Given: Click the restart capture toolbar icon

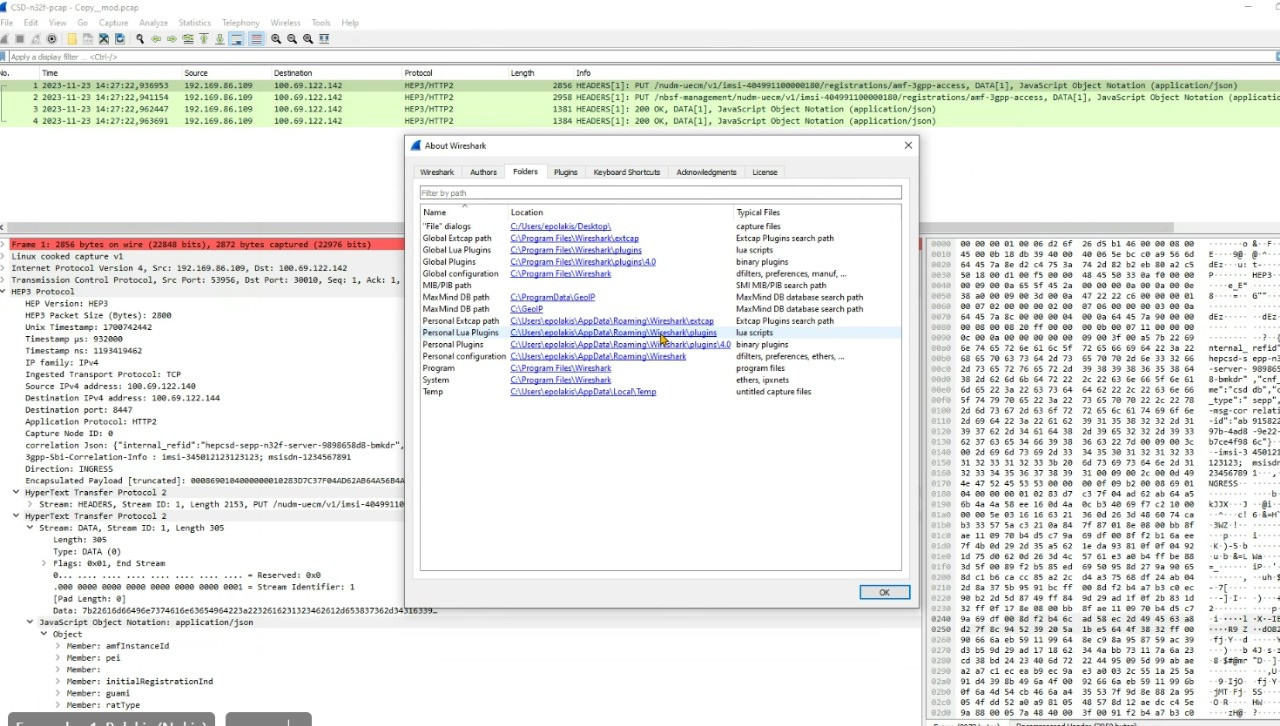Looking at the screenshot, I should pyautogui.click(x=36, y=39).
